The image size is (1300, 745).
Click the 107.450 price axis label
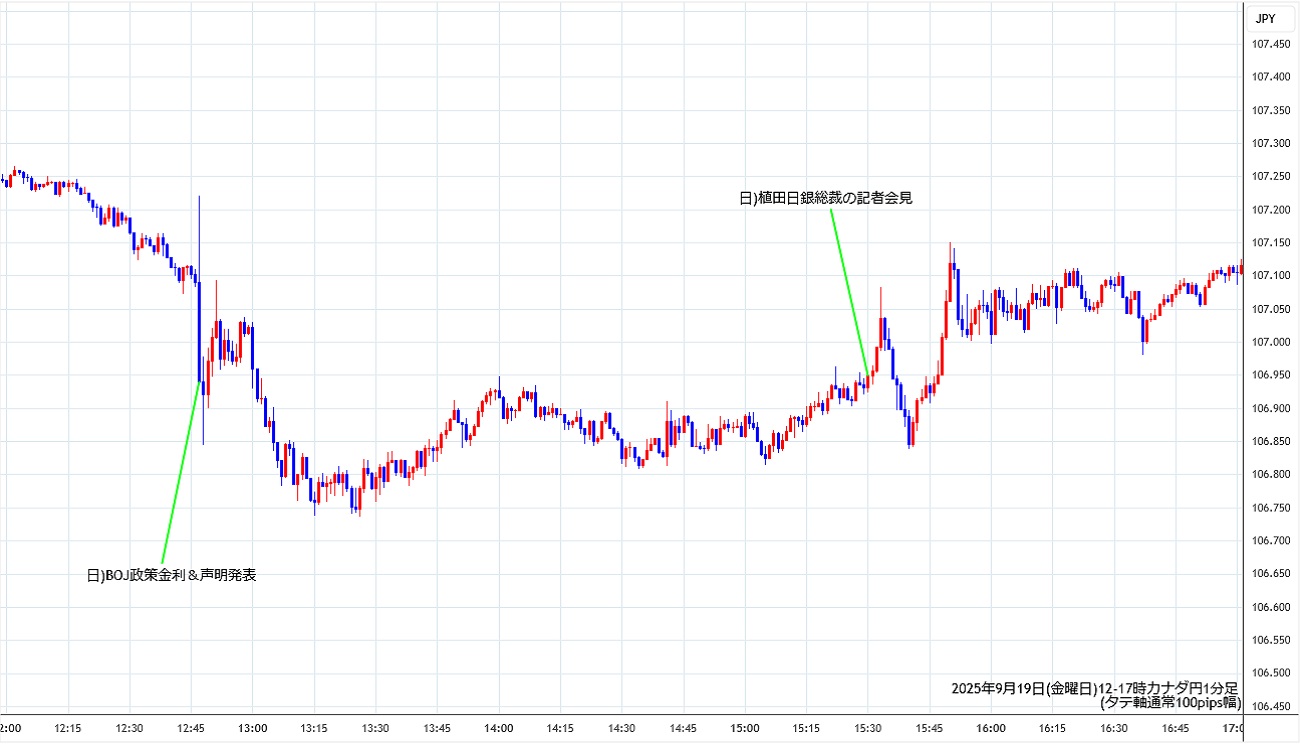(x=1271, y=43)
